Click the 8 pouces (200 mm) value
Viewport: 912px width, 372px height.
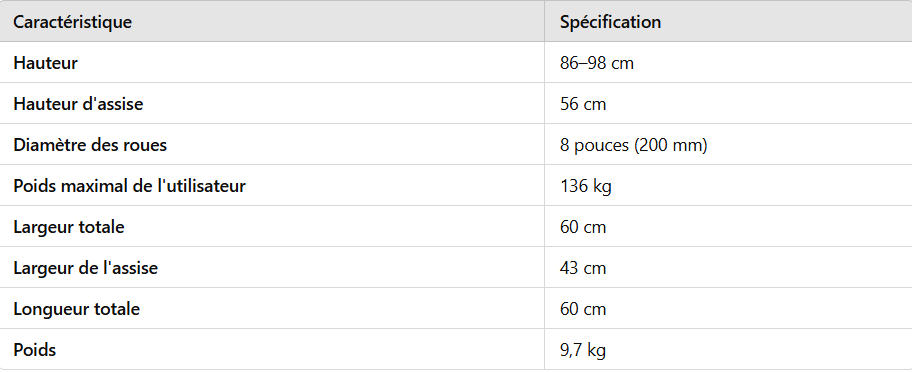coord(633,145)
